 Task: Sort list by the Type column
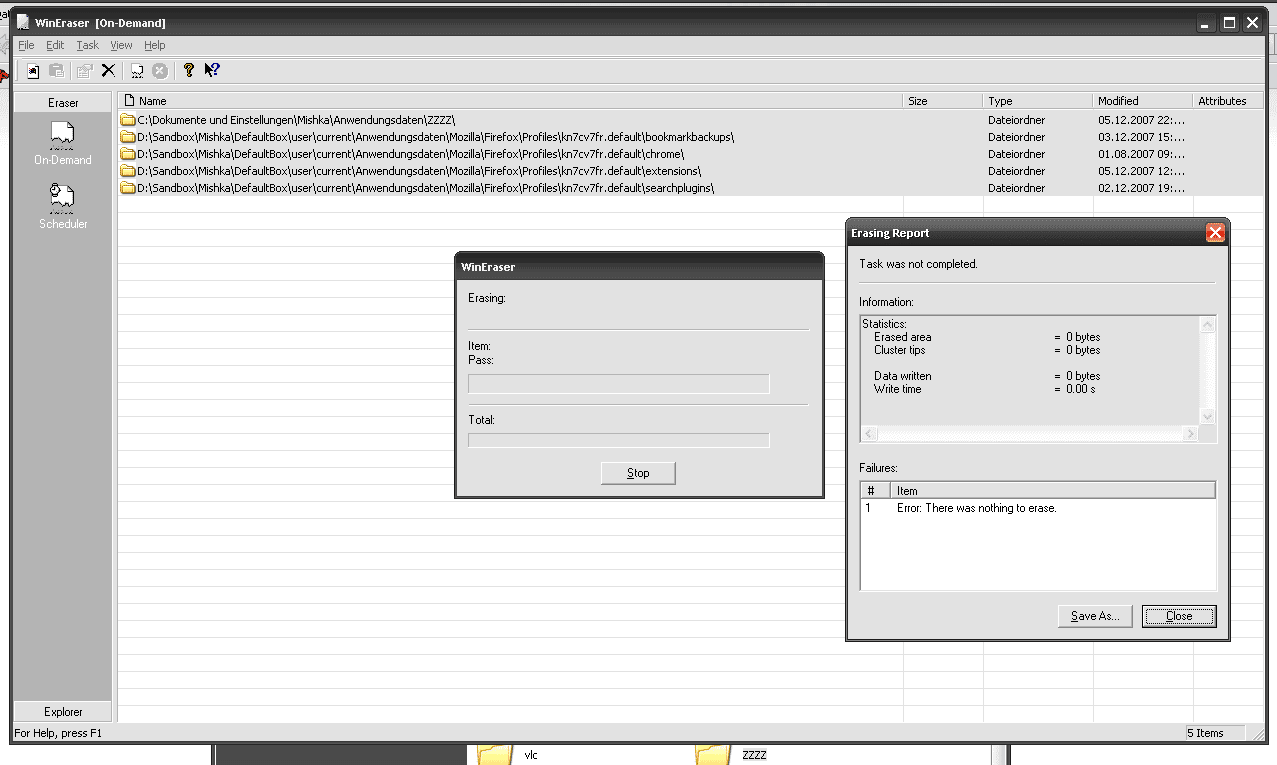coord(1038,101)
